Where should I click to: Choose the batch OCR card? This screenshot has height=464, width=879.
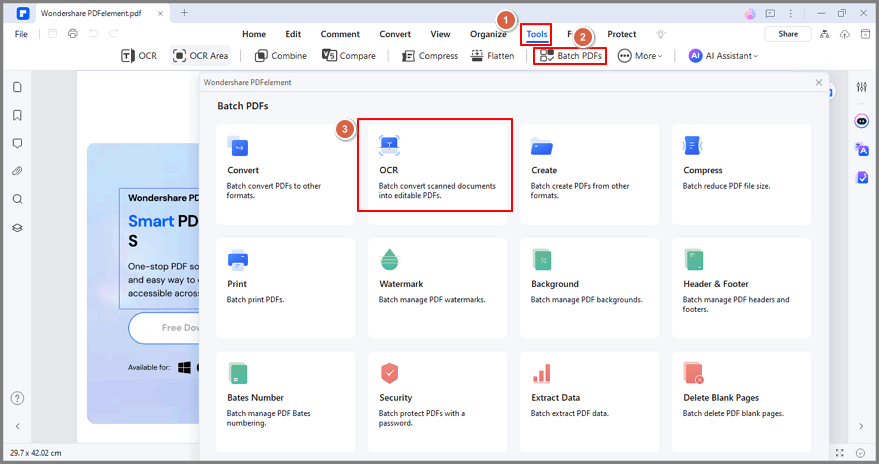(x=437, y=174)
